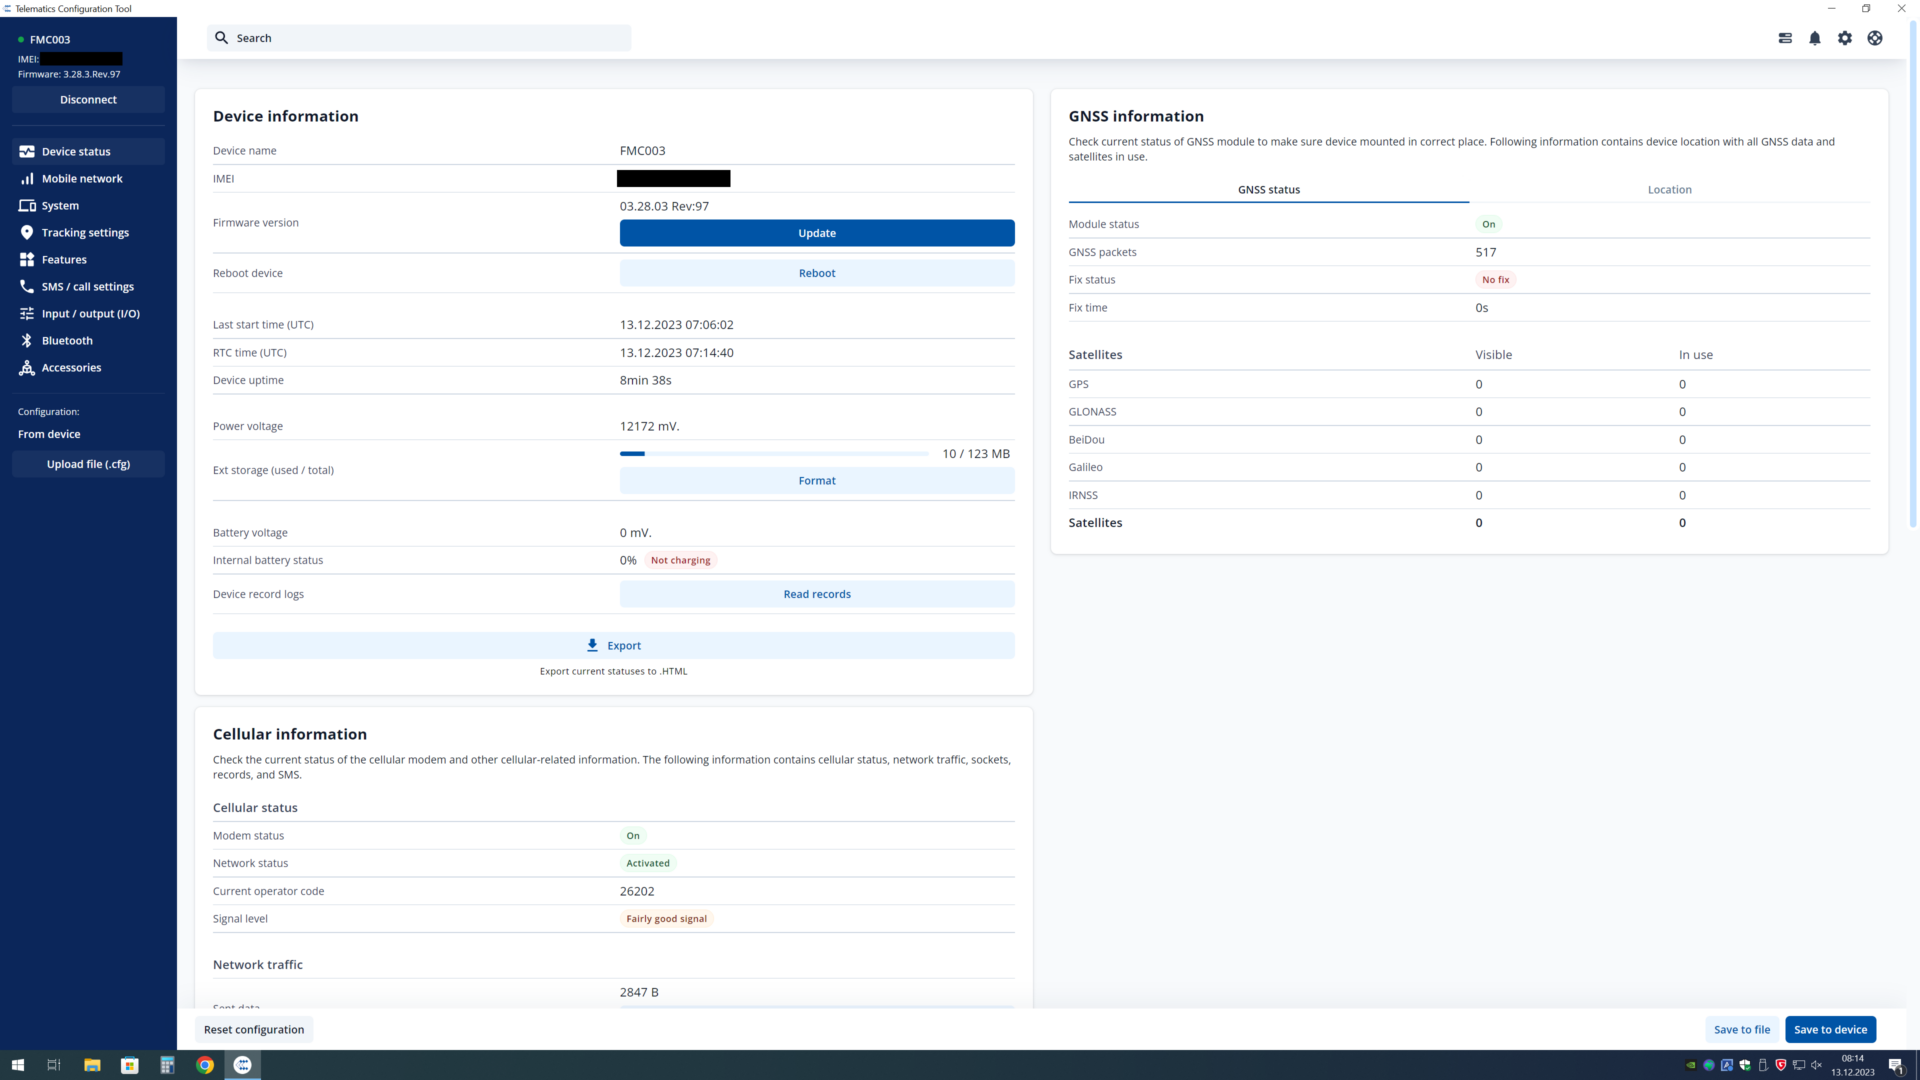
Task: Open the Device status sidebar icon
Action: tap(27, 152)
